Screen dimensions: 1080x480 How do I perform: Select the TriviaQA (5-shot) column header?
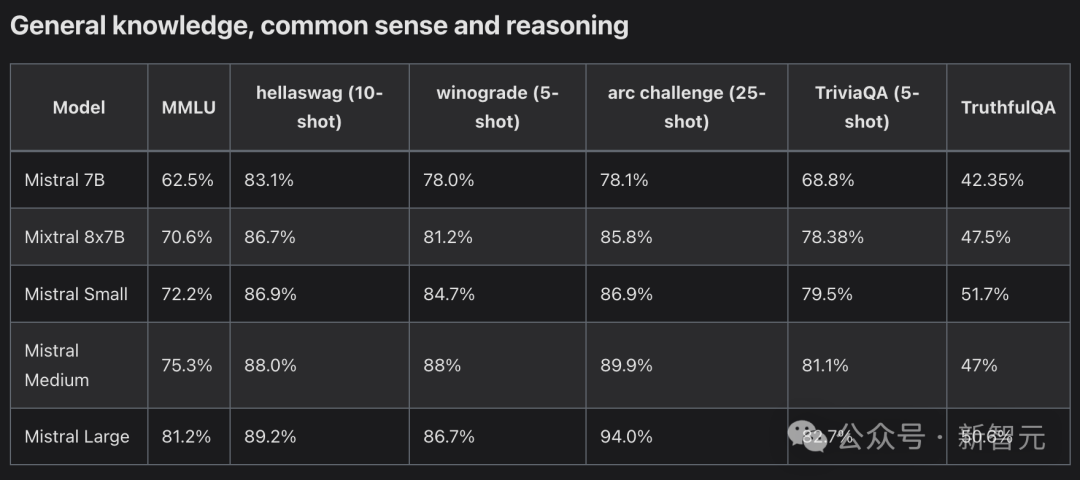866,107
